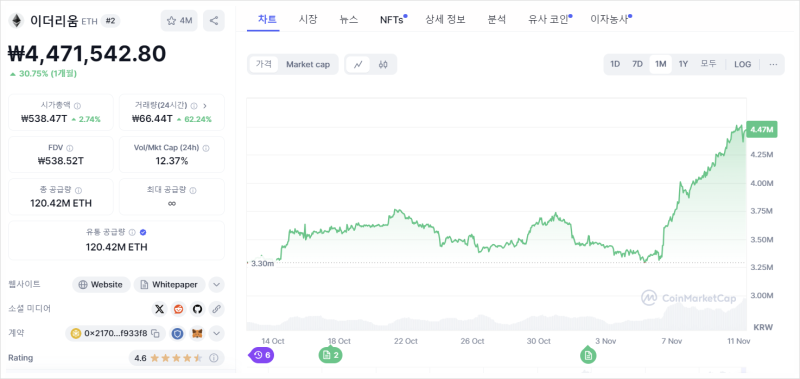This screenshot has width=800, height=379.
Task: Select the line chart view toggle
Action: click(x=359, y=64)
